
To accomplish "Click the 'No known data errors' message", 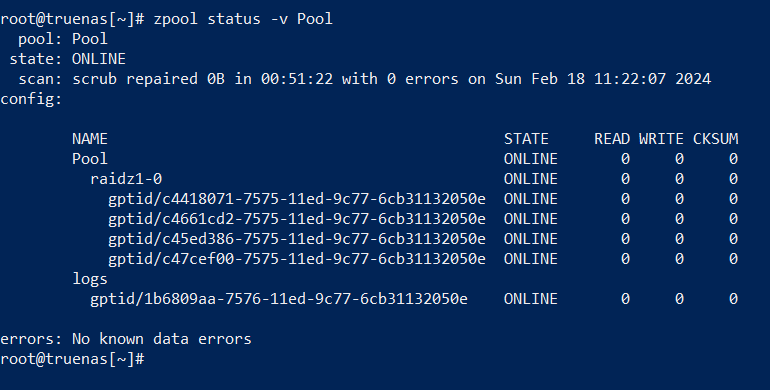I will click(x=162, y=339).
